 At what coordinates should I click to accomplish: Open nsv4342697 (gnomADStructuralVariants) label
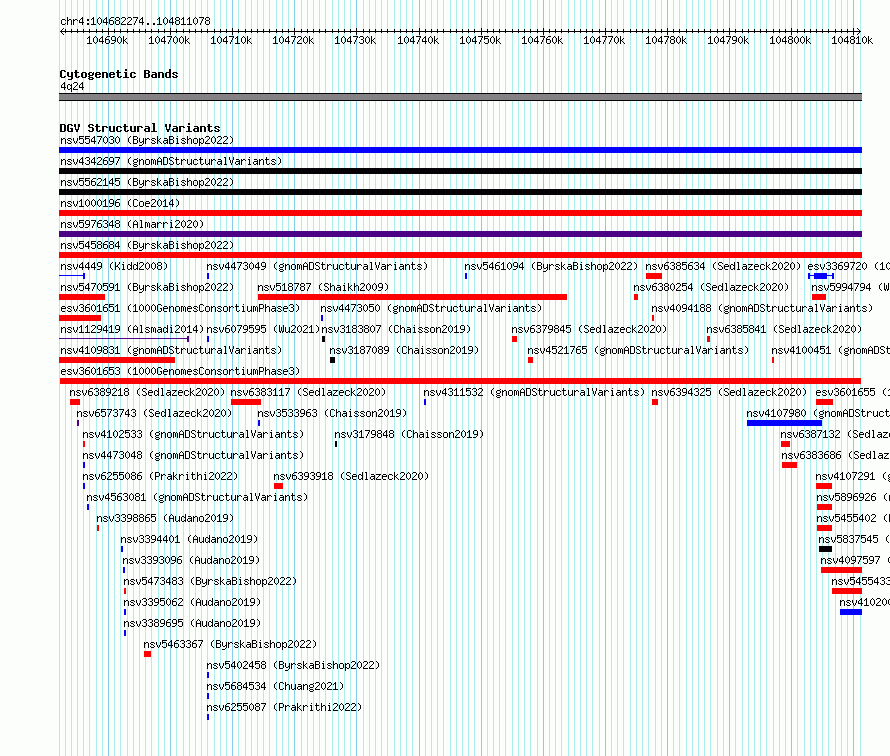(171, 161)
